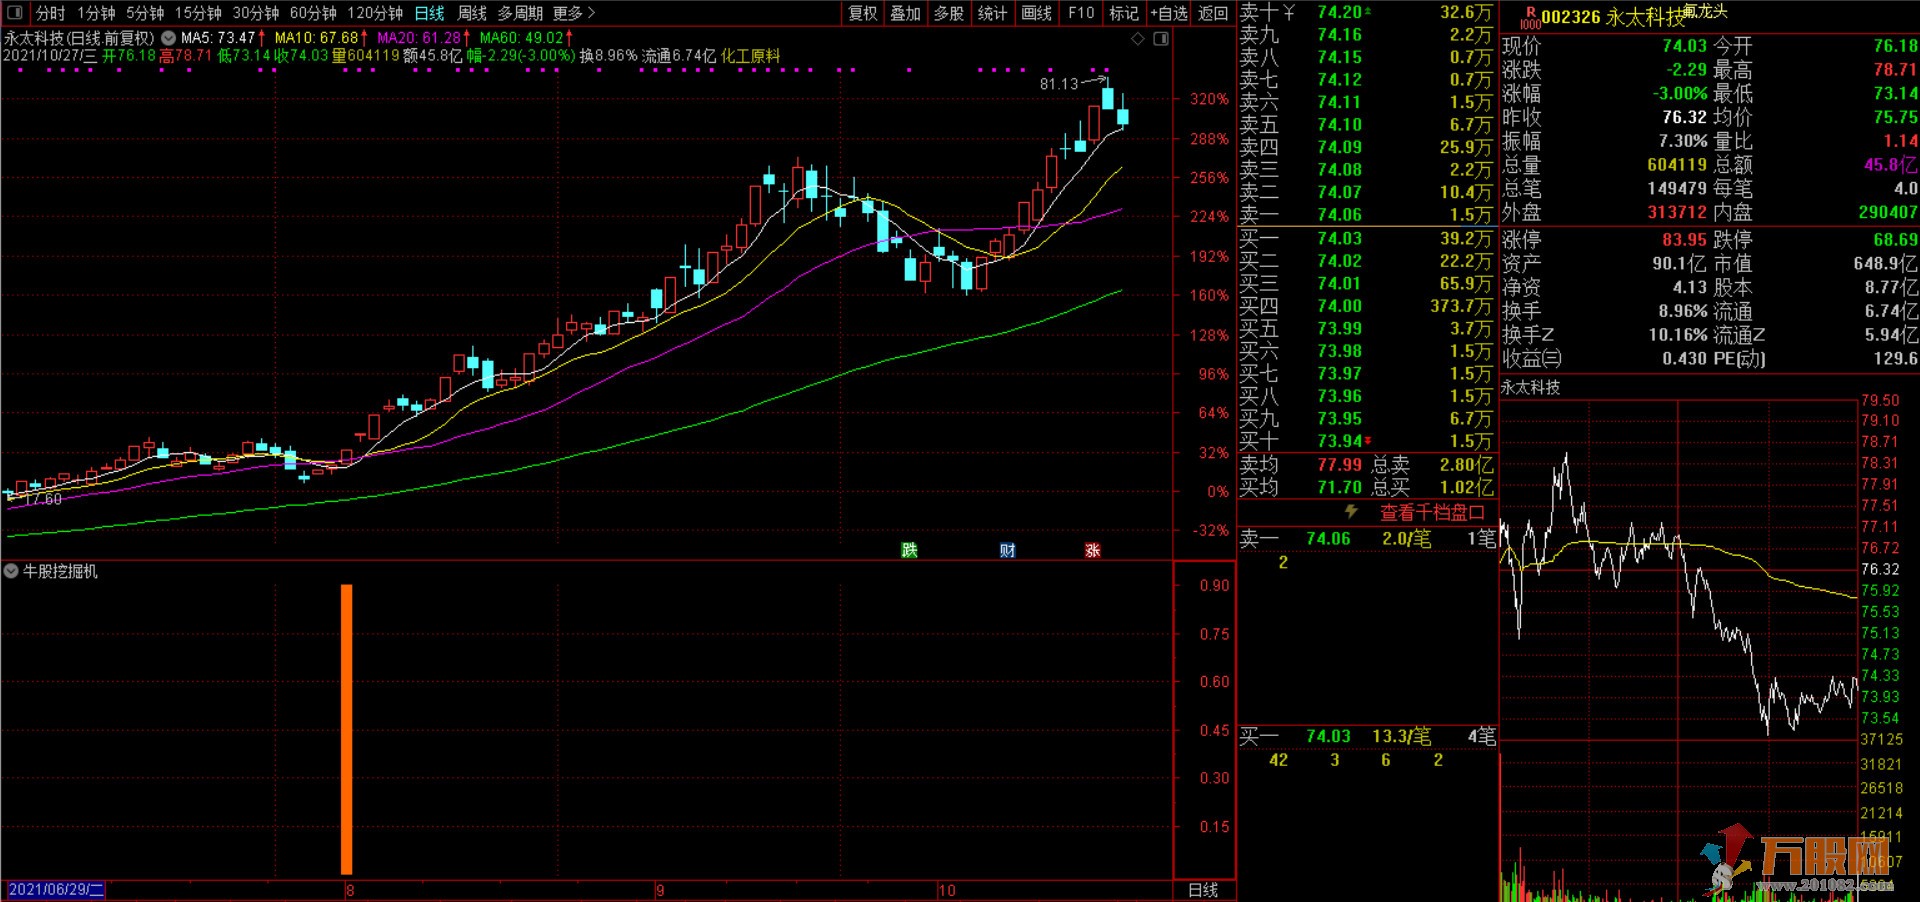Viewport: 1920px width, 902px height.
Task: Click the red 涨 marker on chart
Action: 1092,550
